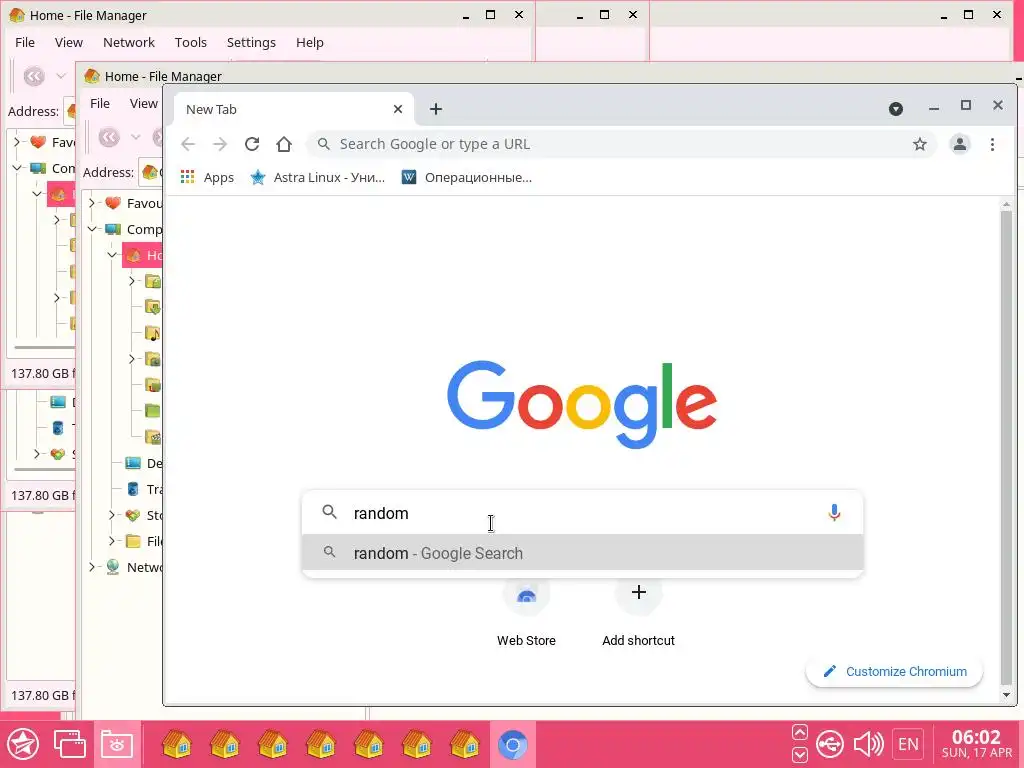Expand the Favou tree node
Image resolution: width=1024 pixels, height=768 pixels.
click(x=92, y=203)
